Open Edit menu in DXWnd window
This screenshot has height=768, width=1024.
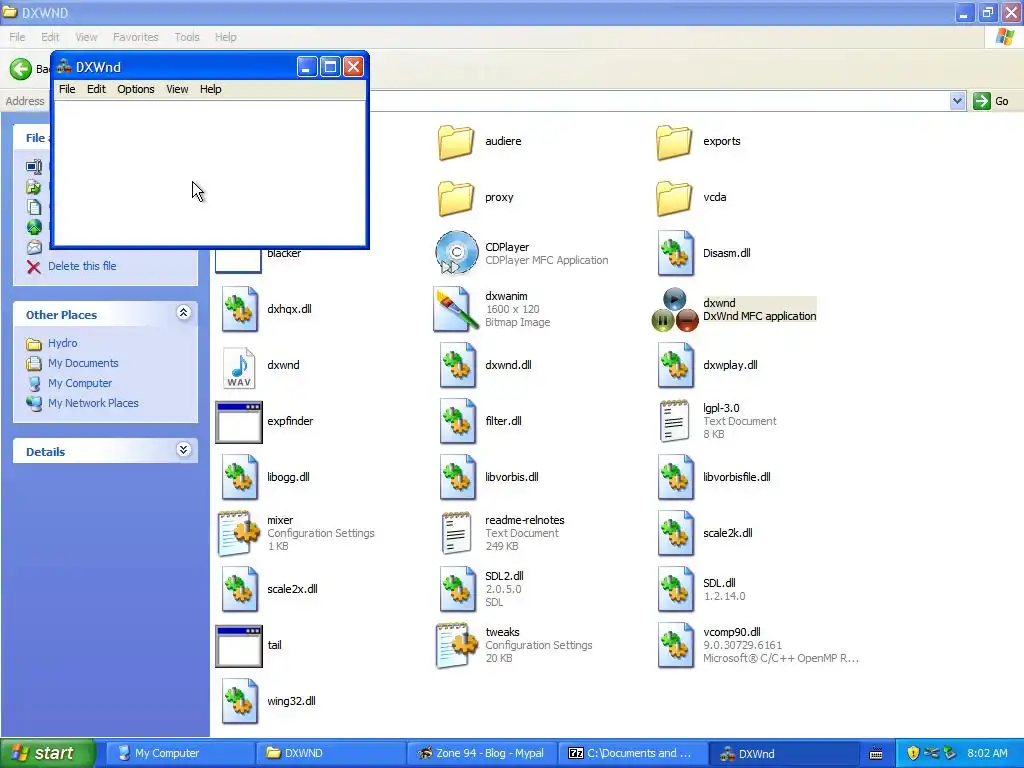pyautogui.click(x=96, y=89)
